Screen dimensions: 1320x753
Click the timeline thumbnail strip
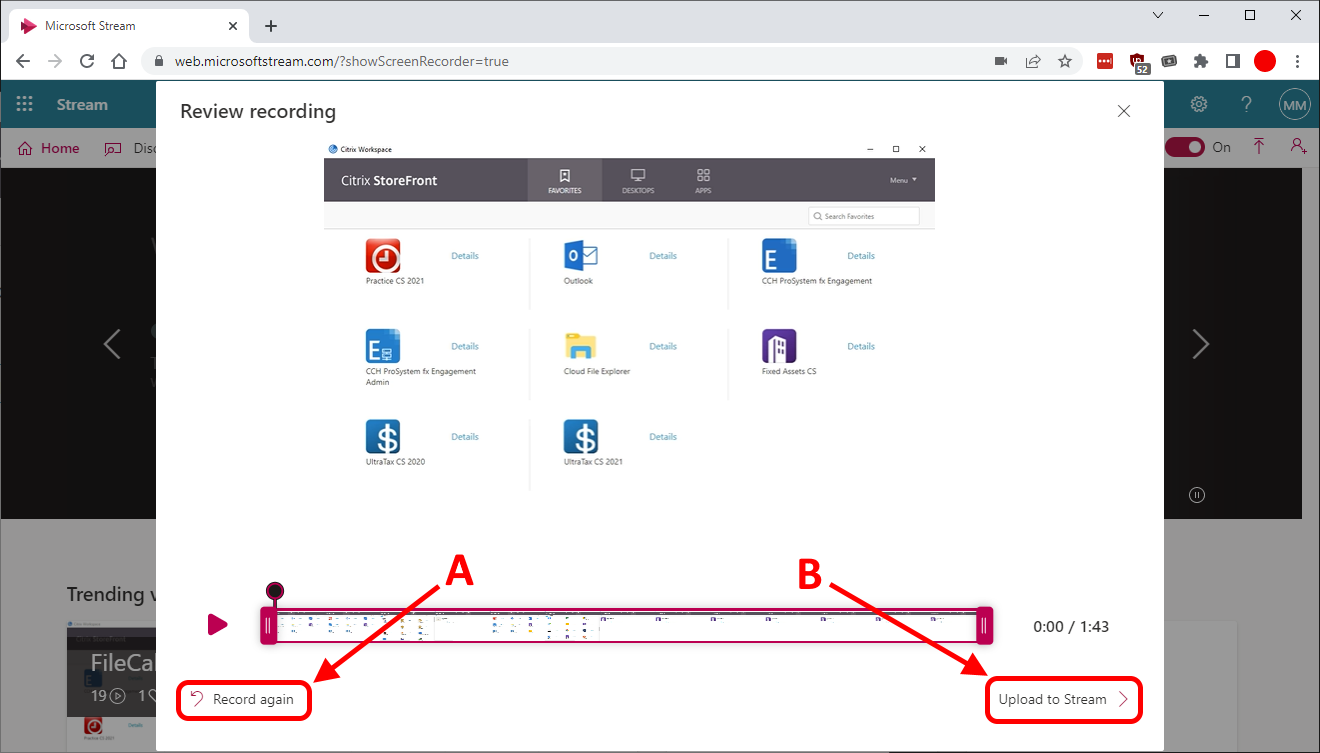[626, 626]
